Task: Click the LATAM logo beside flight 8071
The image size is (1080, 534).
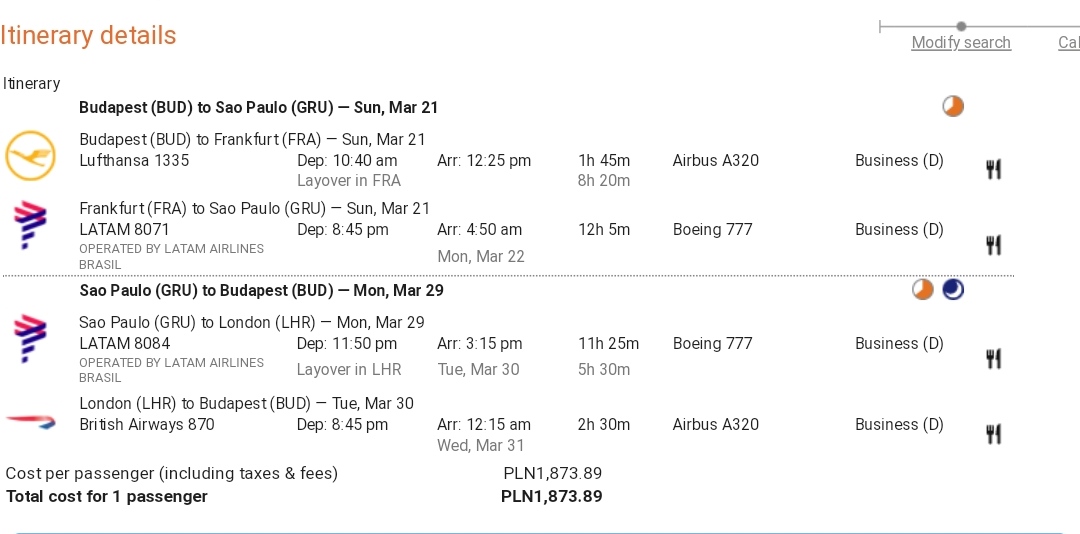Action: pos(30,225)
